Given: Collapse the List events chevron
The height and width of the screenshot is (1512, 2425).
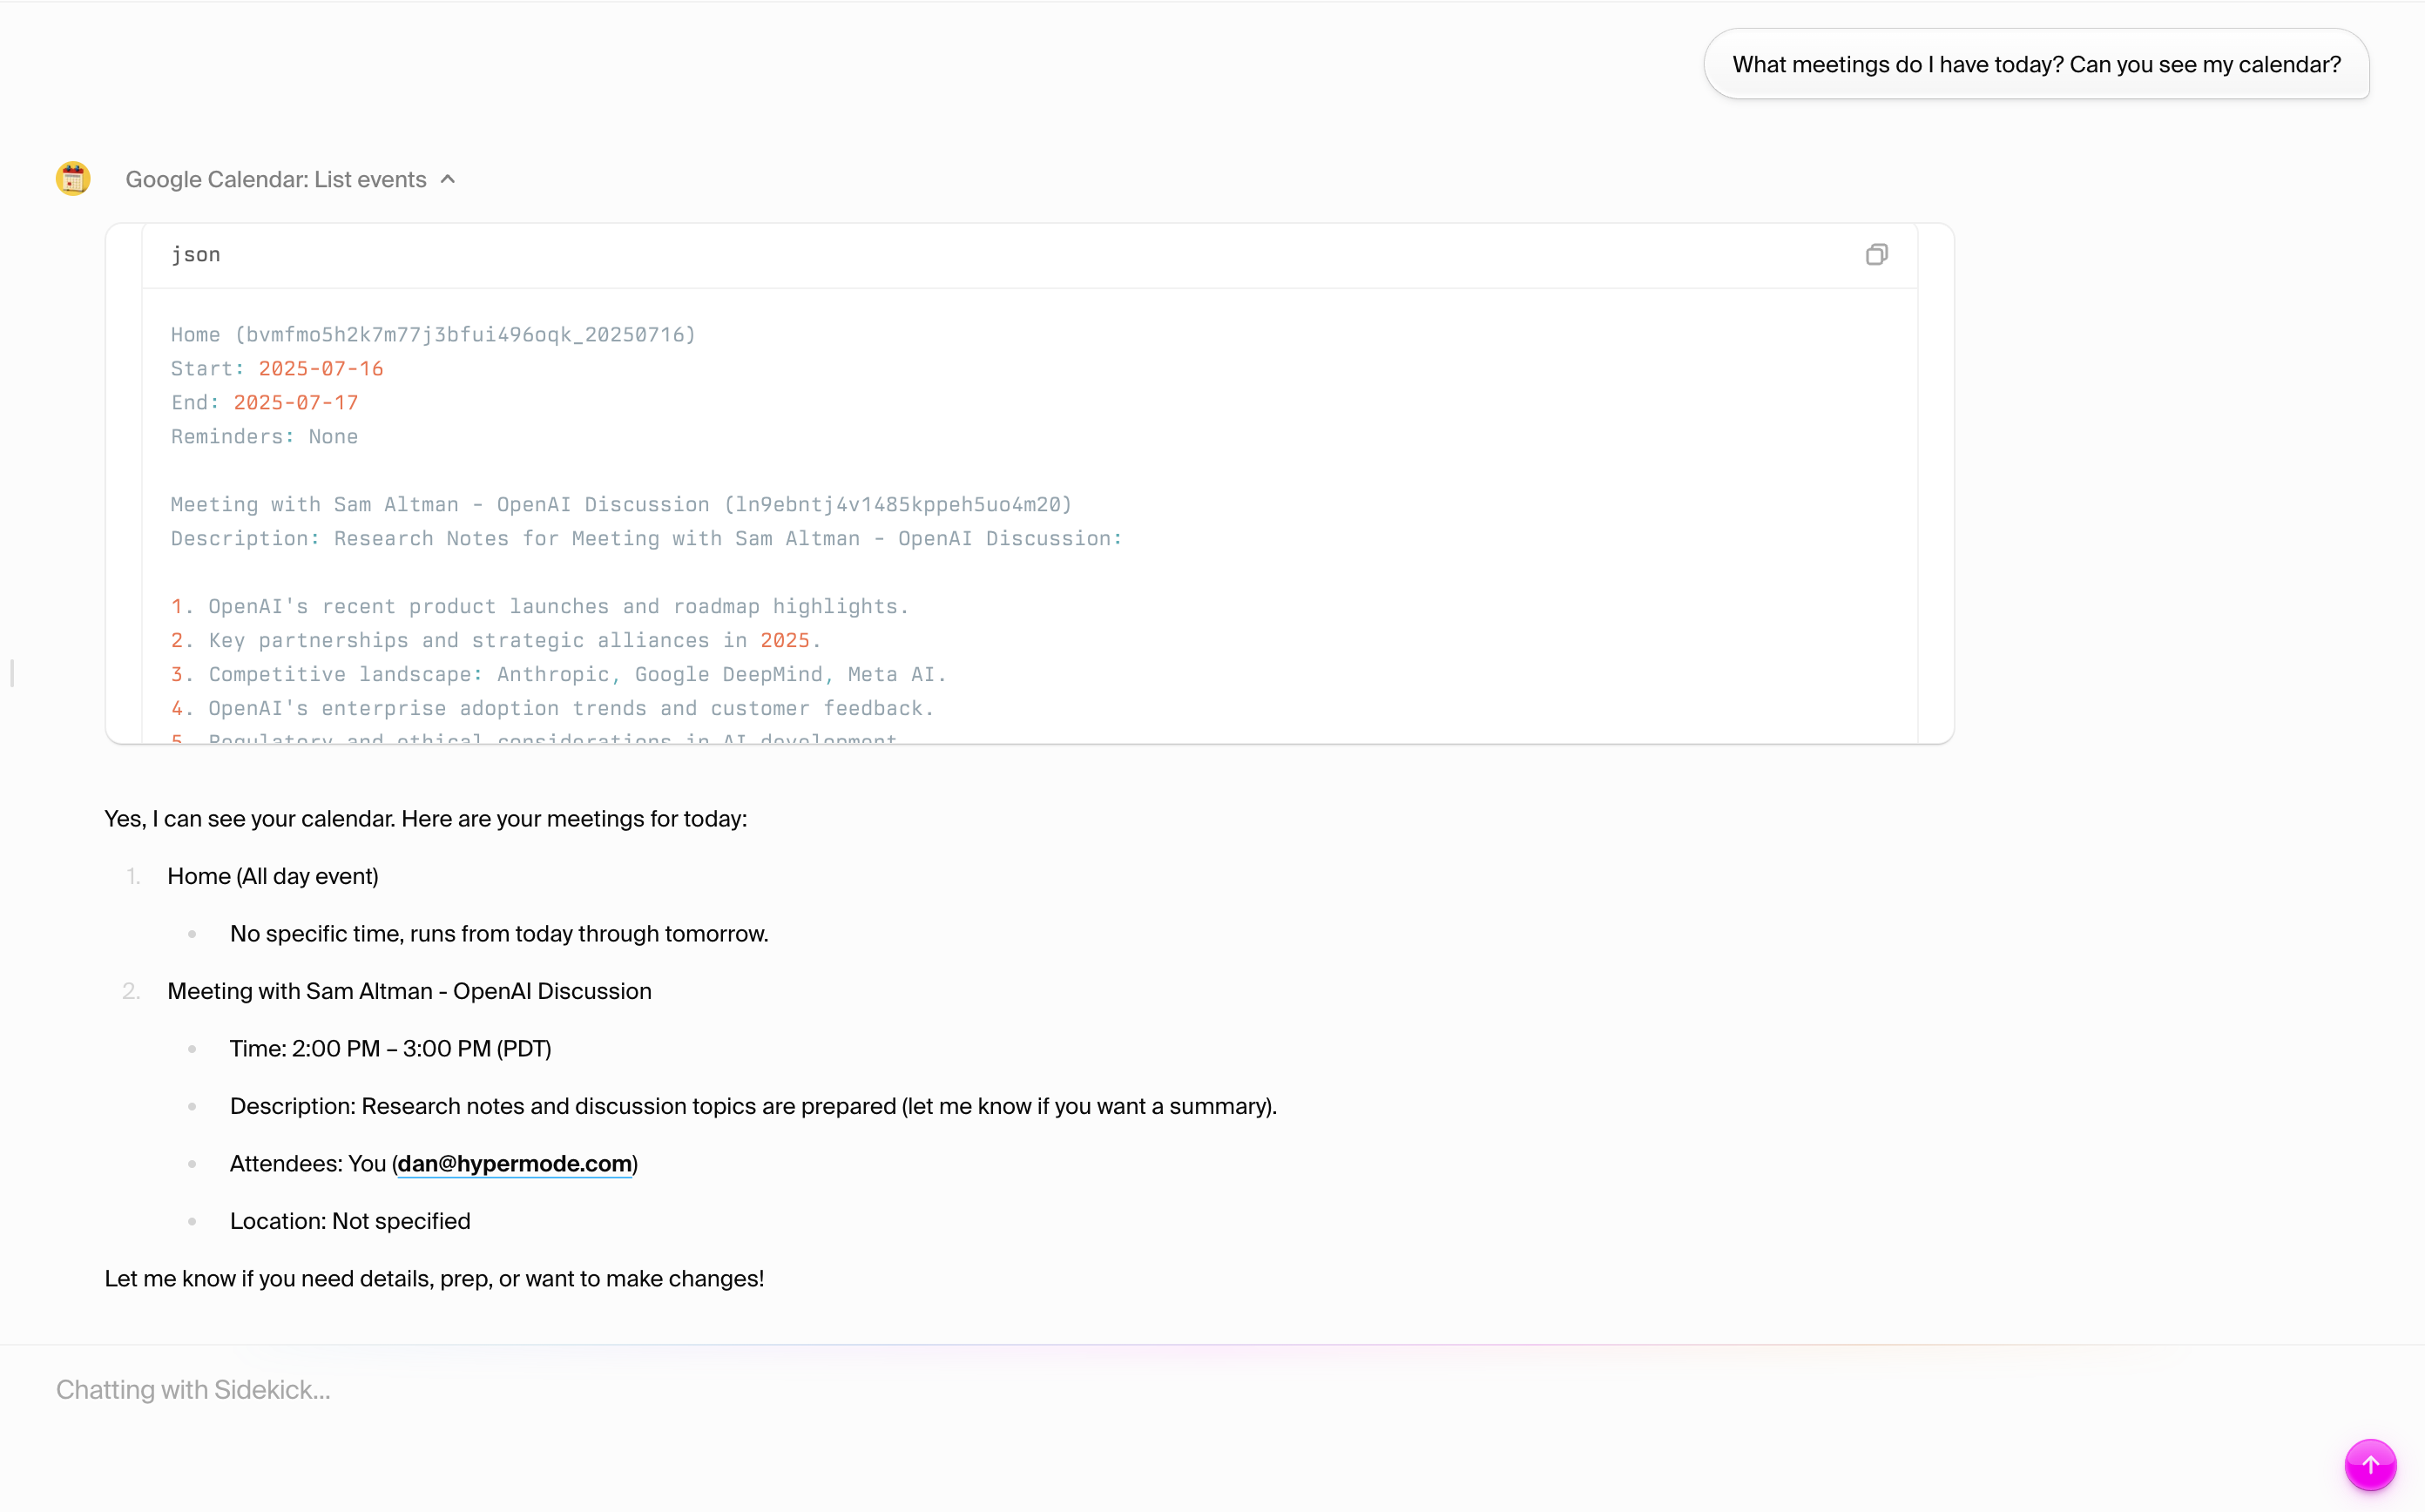Looking at the screenshot, I should pos(448,179).
